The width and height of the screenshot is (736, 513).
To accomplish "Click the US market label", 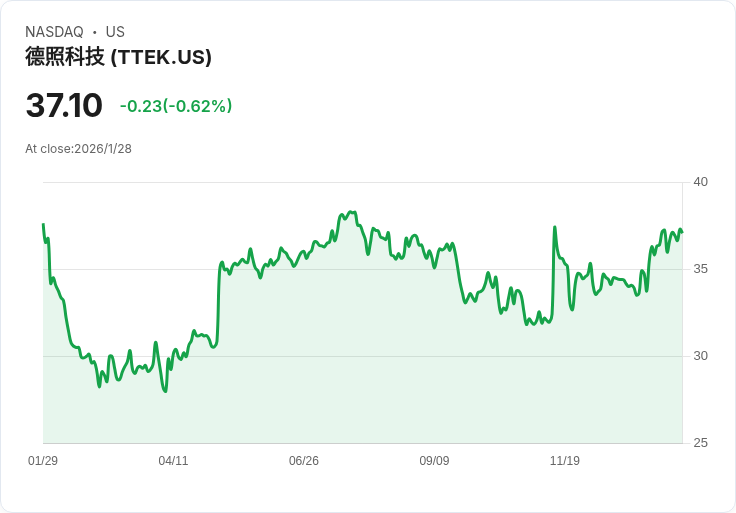I will tap(115, 32).
